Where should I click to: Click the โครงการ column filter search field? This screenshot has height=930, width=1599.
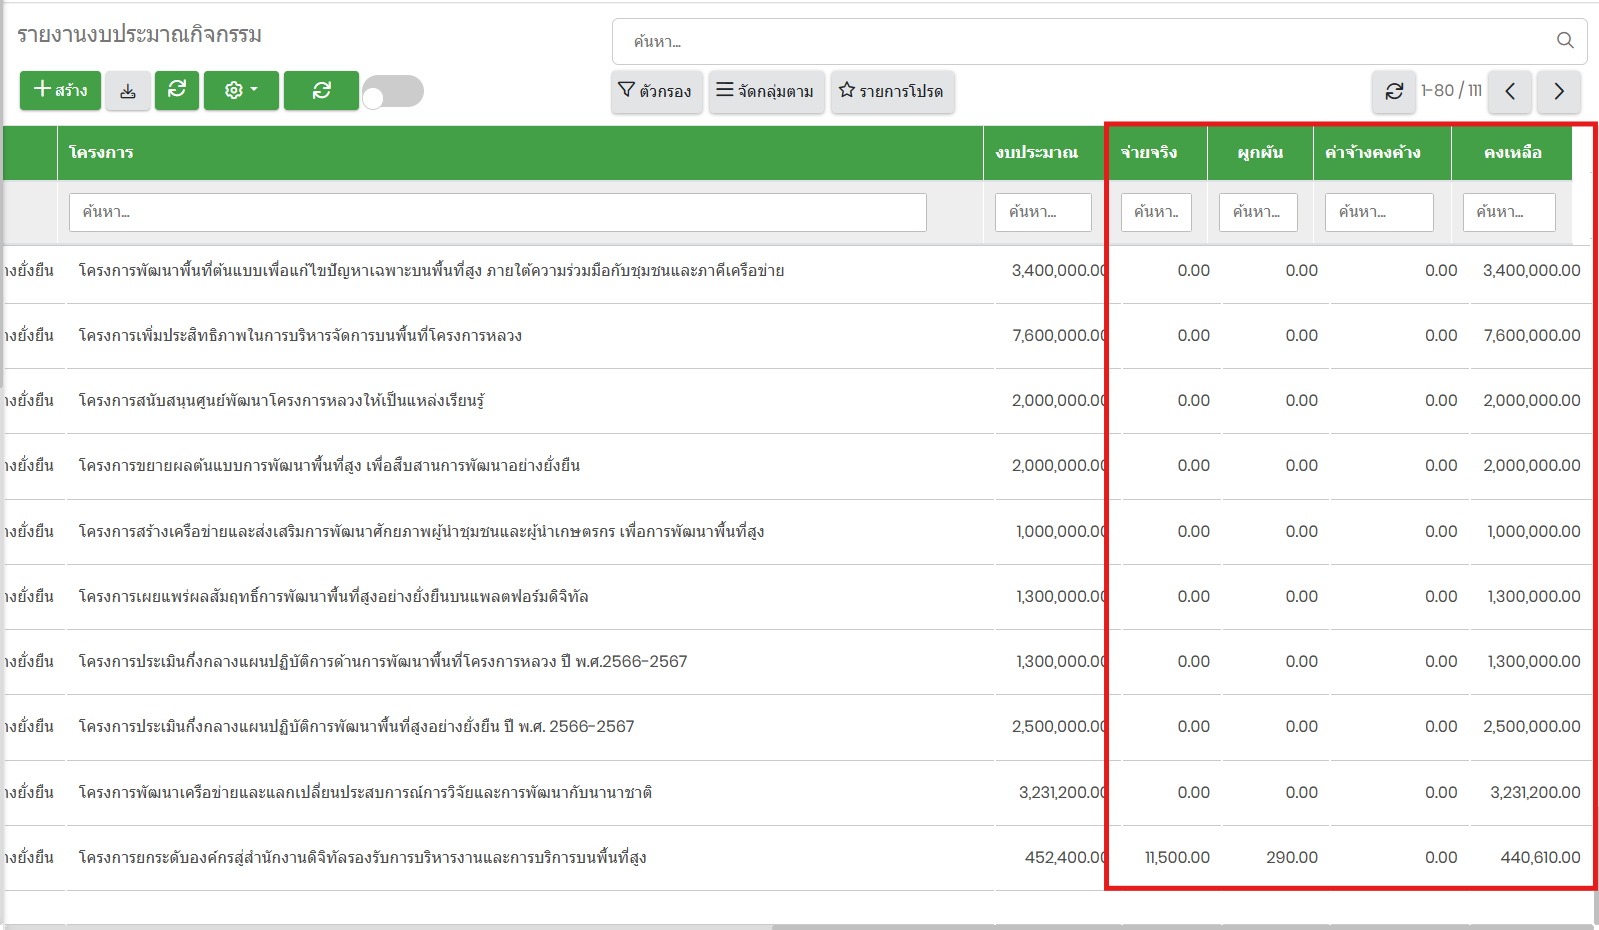point(497,212)
